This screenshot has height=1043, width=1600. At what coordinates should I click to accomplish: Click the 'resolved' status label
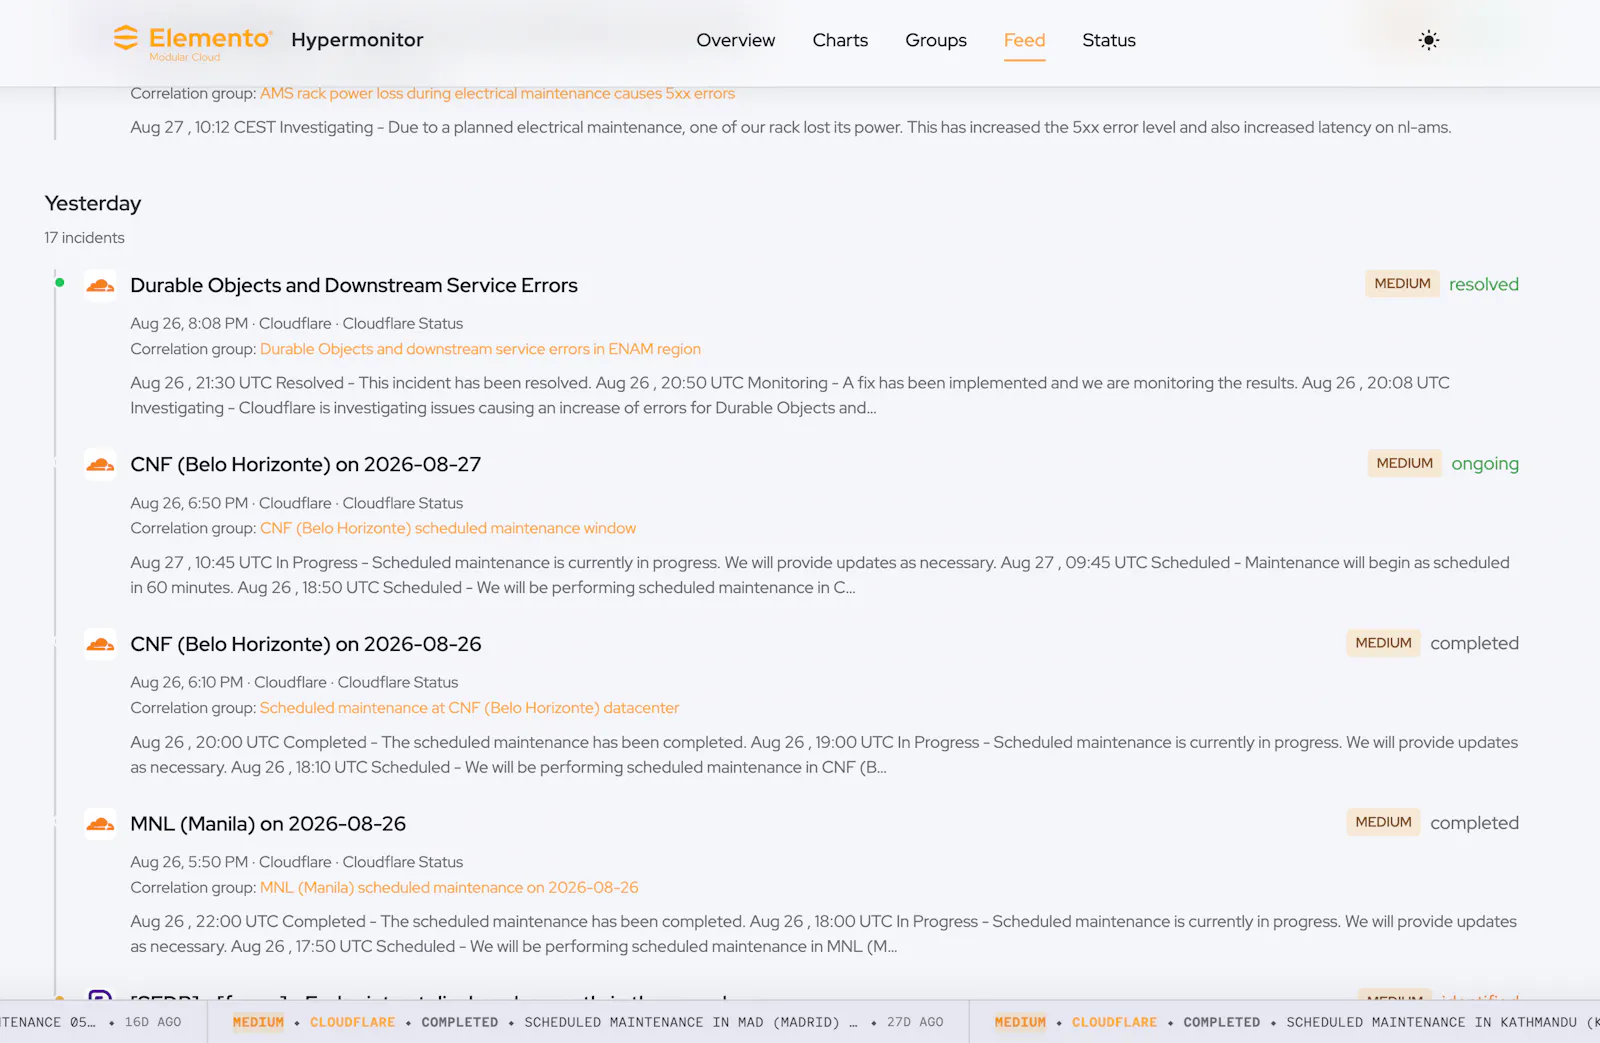[1484, 284]
